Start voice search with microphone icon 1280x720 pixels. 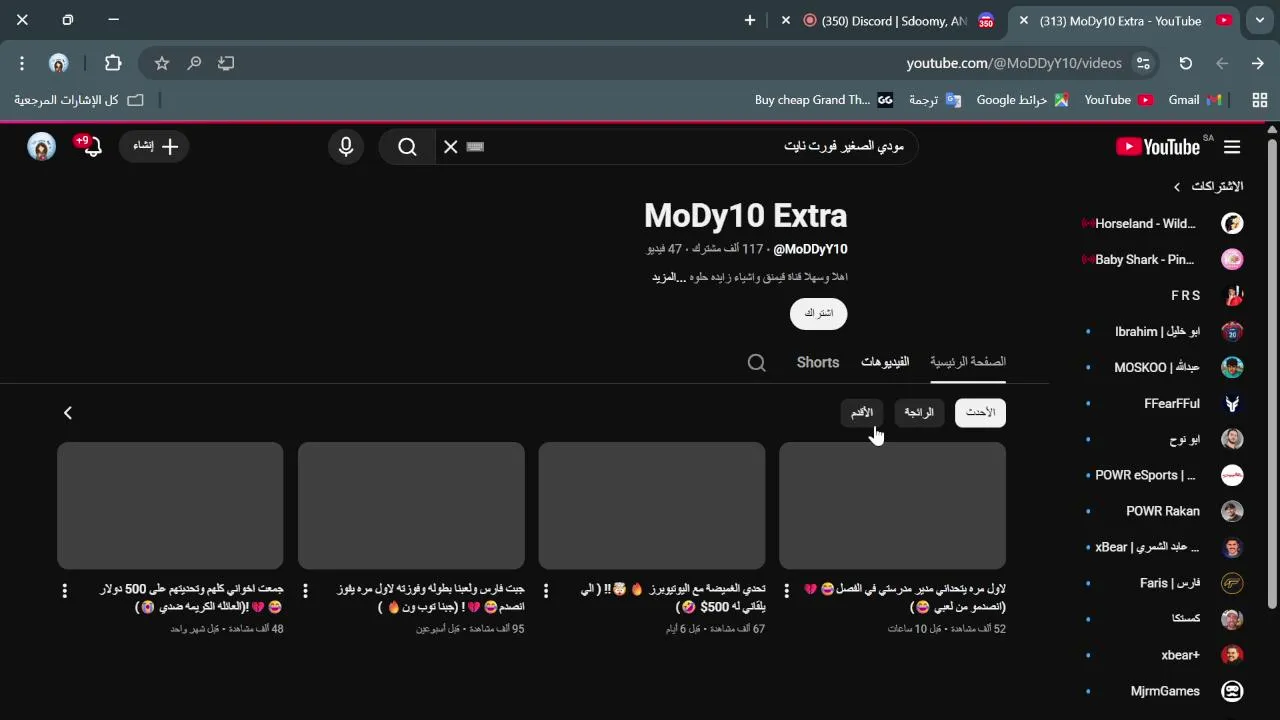click(x=346, y=147)
